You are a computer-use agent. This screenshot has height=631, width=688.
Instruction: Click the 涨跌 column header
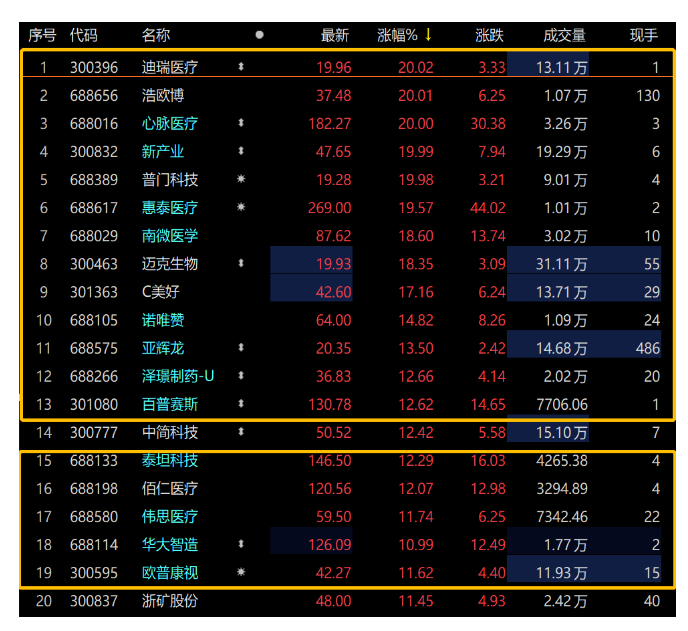coord(489,35)
